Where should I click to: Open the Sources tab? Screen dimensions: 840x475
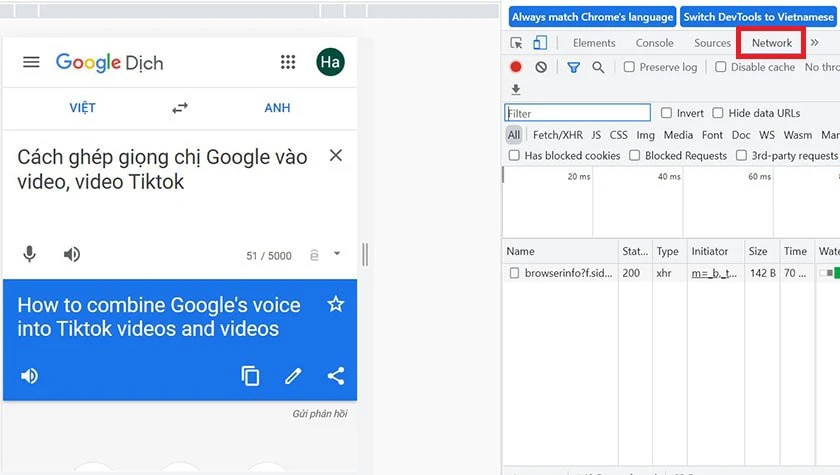[712, 43]
